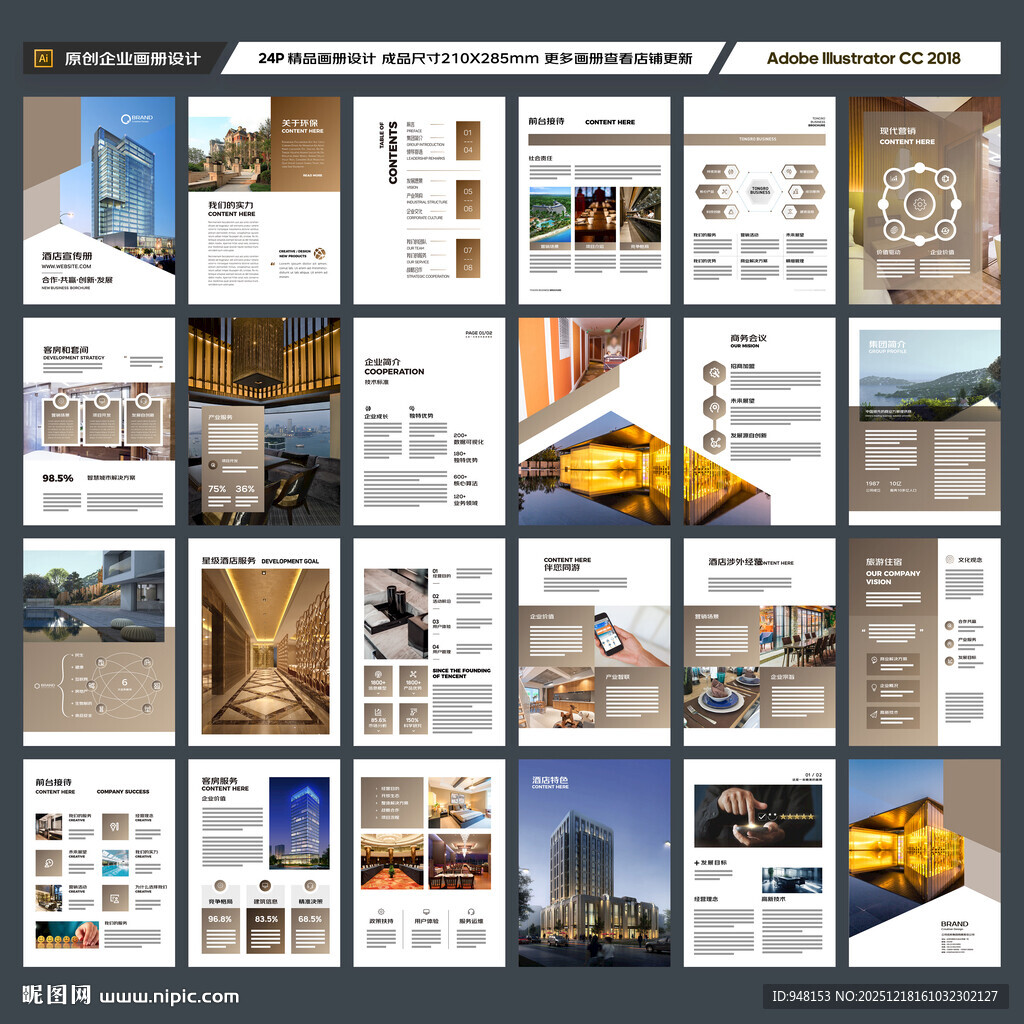Click the 96.8% stat card

coord(220,929)
